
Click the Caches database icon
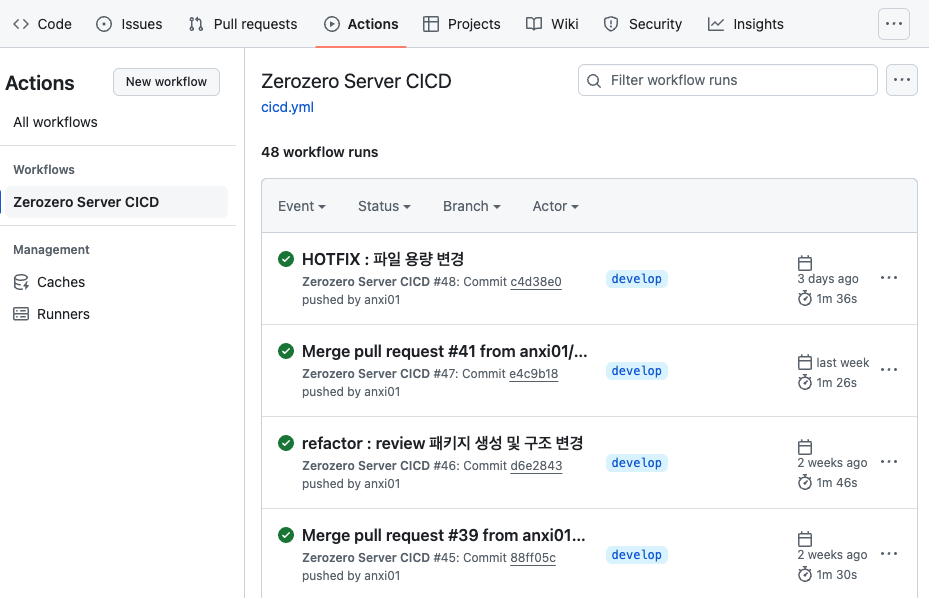pyautogui.click(x=21, y=282)
